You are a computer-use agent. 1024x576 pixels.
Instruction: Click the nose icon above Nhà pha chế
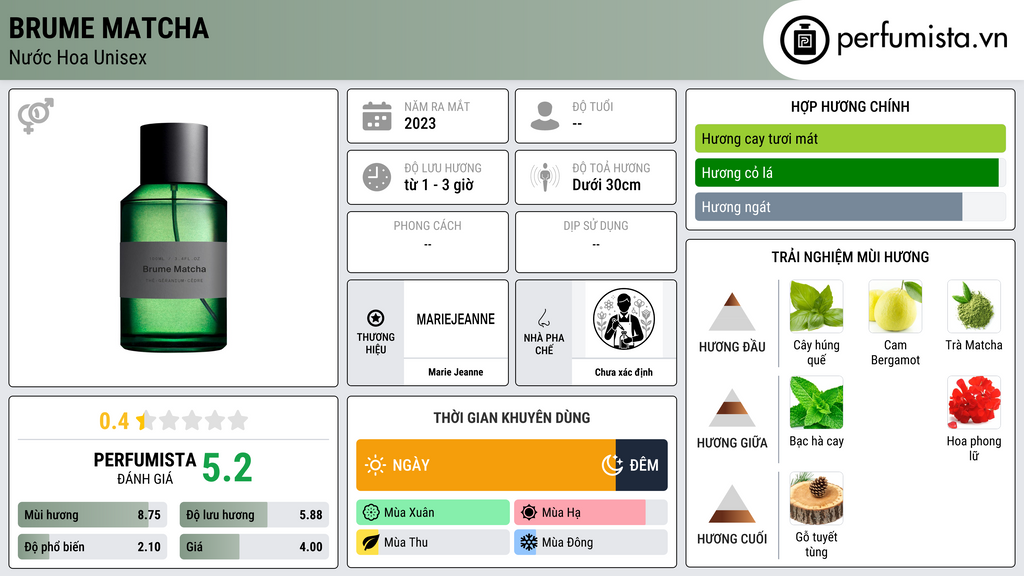543,318
